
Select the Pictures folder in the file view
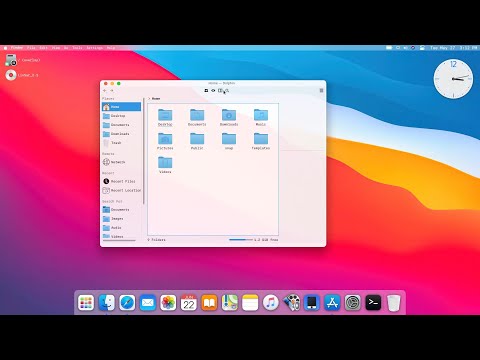[x=165, y=141]
